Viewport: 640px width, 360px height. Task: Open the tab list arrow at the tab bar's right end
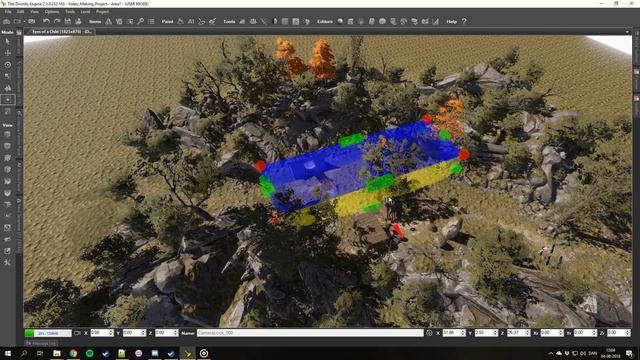click(x=627, y=31)
